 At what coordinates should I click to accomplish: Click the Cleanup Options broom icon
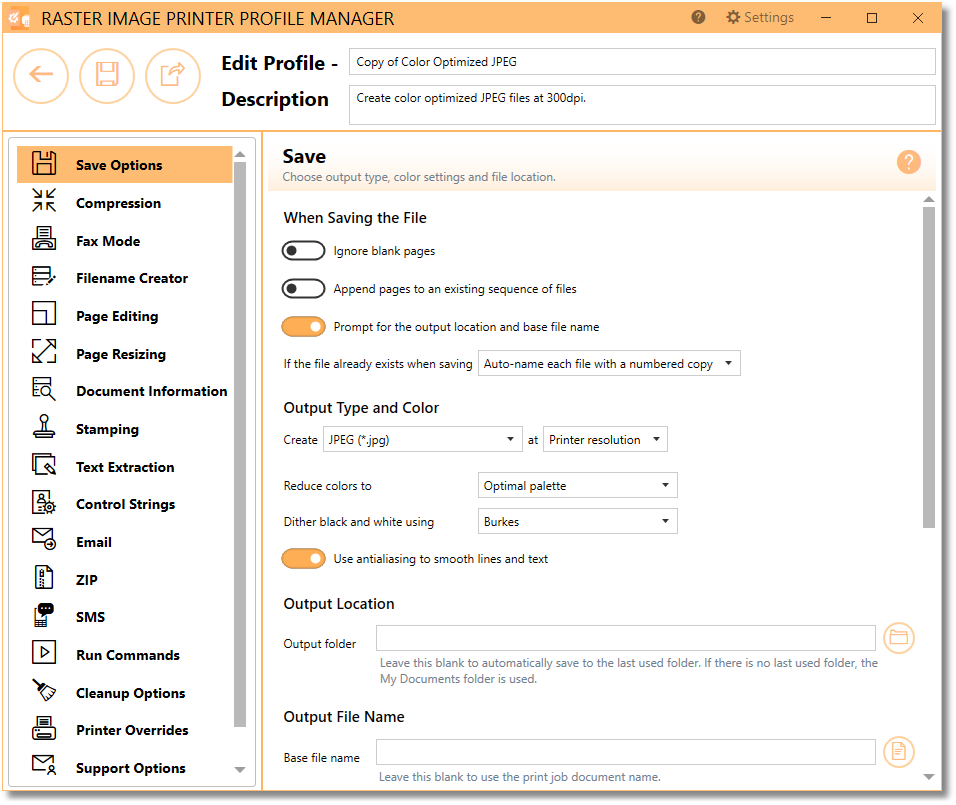pyautogui.click(x=44, y=690)
